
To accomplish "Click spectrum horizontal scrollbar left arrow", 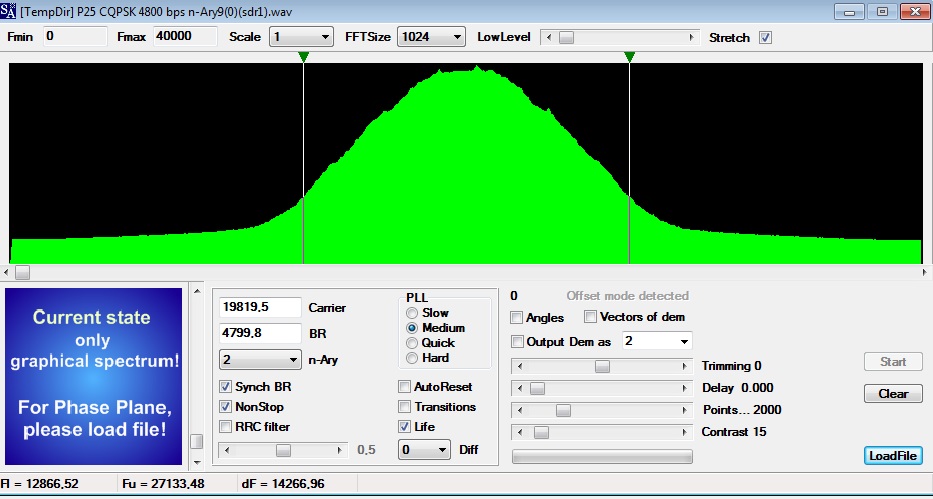I will pyautogui.click(x=6, y=272).
